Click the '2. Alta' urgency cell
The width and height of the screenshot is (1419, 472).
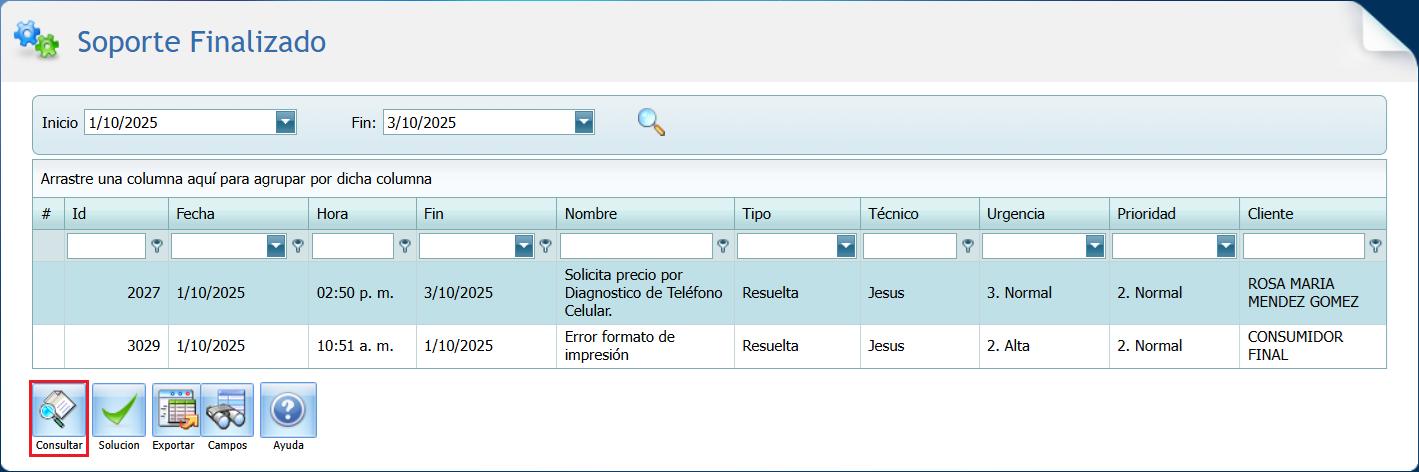1043,346
